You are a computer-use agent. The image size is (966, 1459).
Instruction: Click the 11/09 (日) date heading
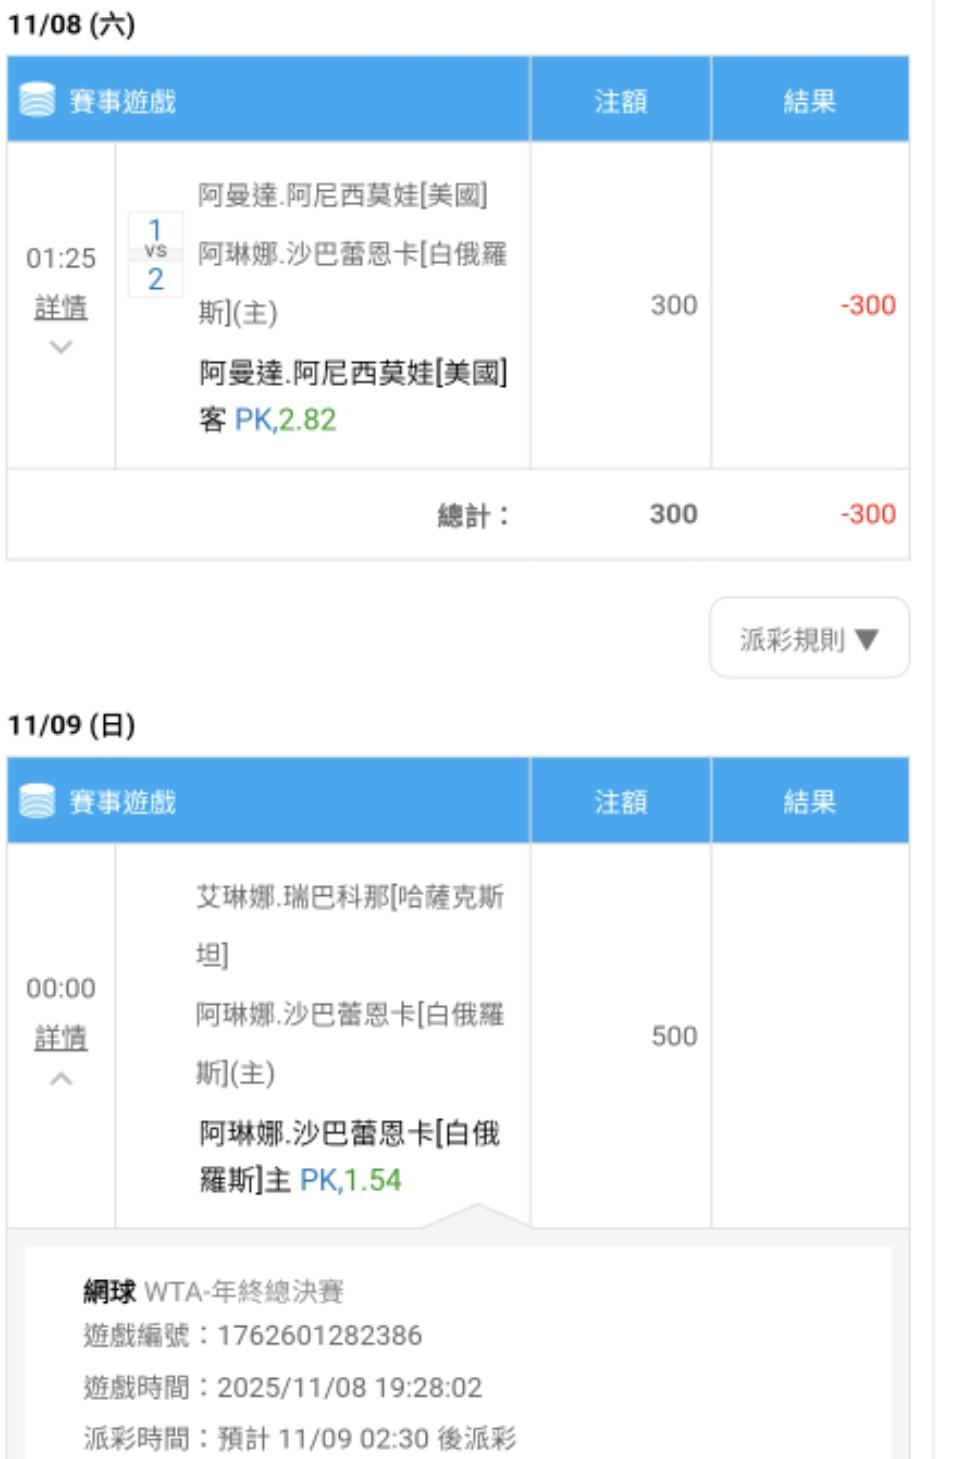pyautogui.click(x=72, y=725)
